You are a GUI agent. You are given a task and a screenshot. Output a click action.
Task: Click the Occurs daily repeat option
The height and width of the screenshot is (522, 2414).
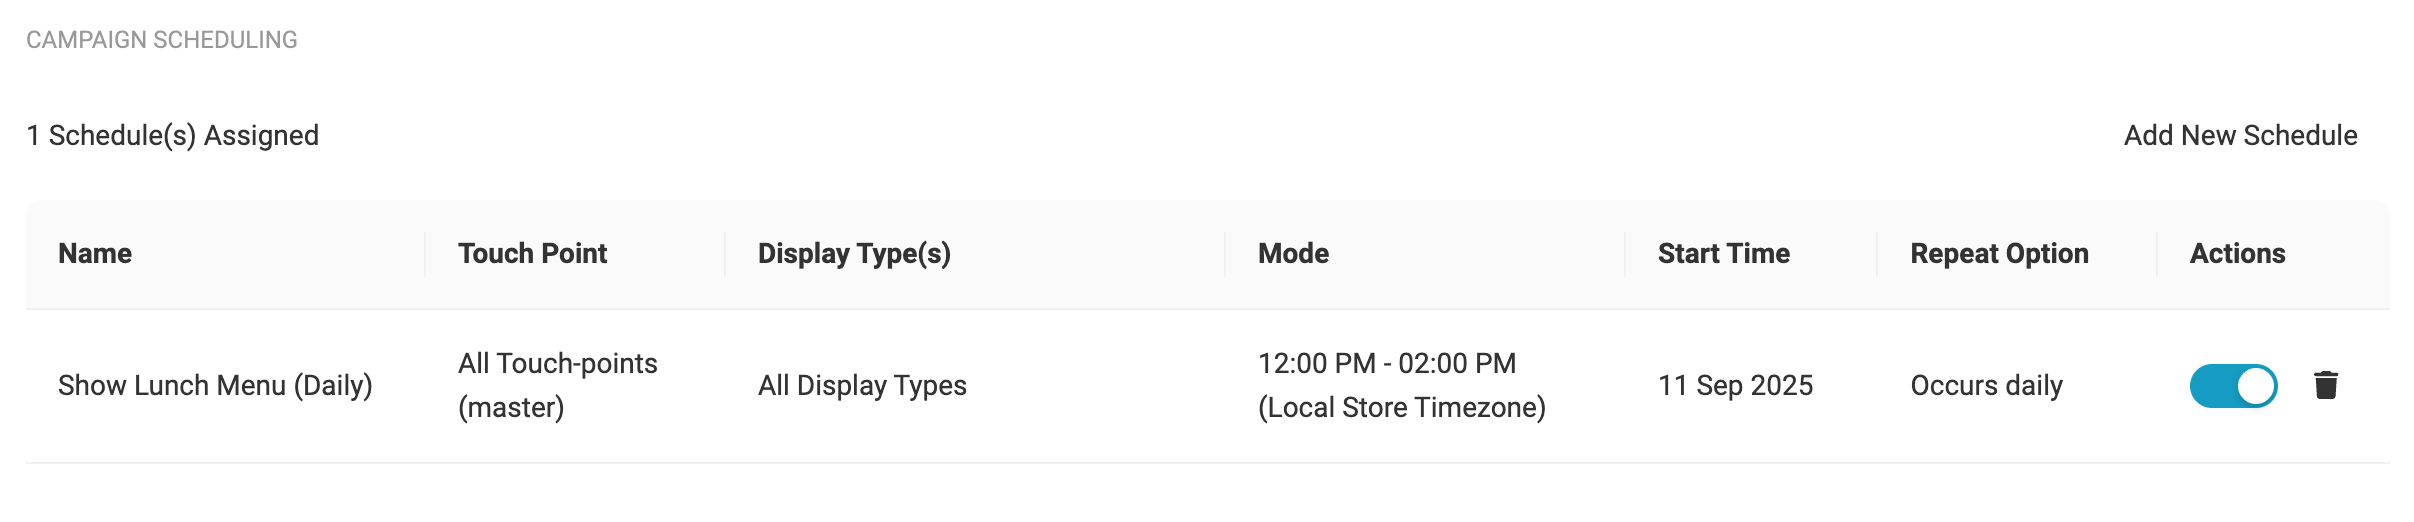point(1986,386)
